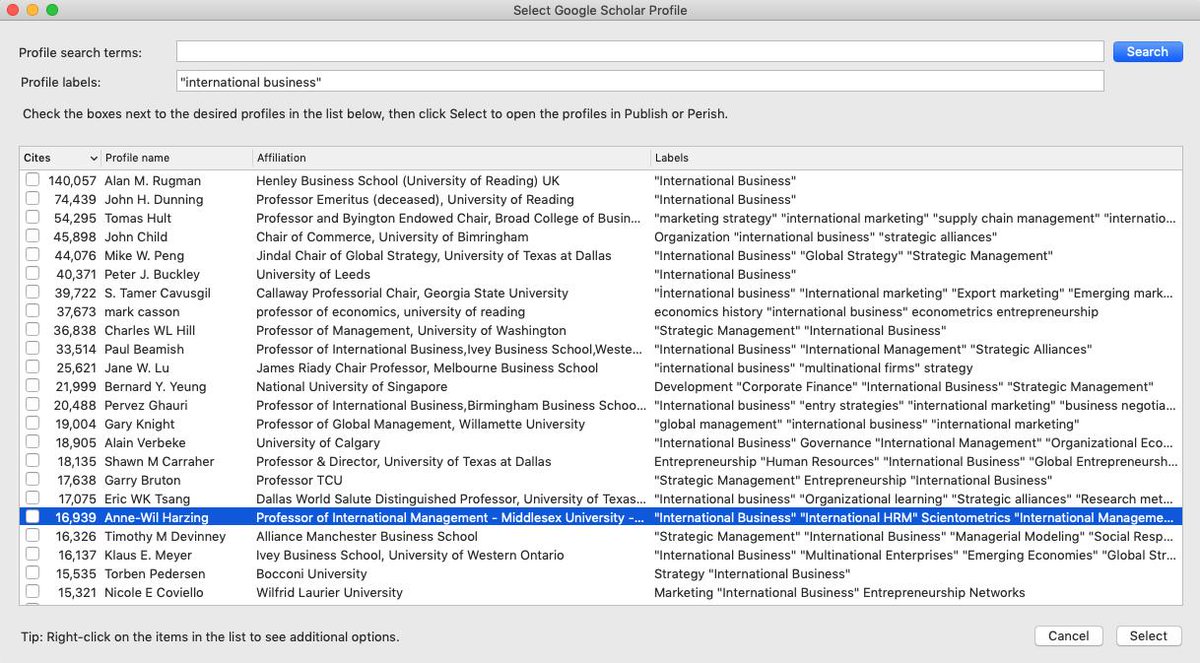This screenshot has width=1200, height=663.
Task: Check the box for Eric WK Tsang
Action: [x=33, y=498]
